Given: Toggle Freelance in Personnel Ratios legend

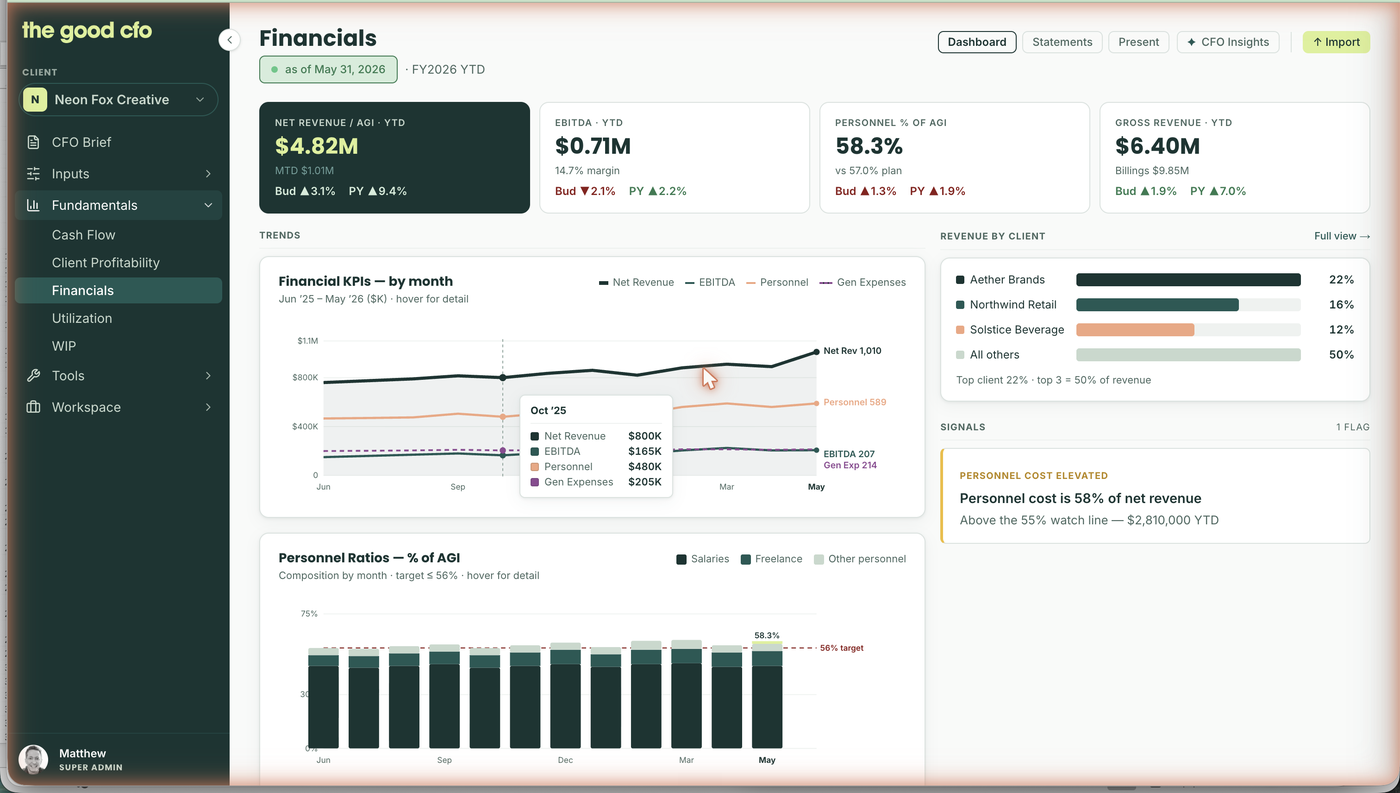Looking at the screenshot, I should click(x=771, y=559).
